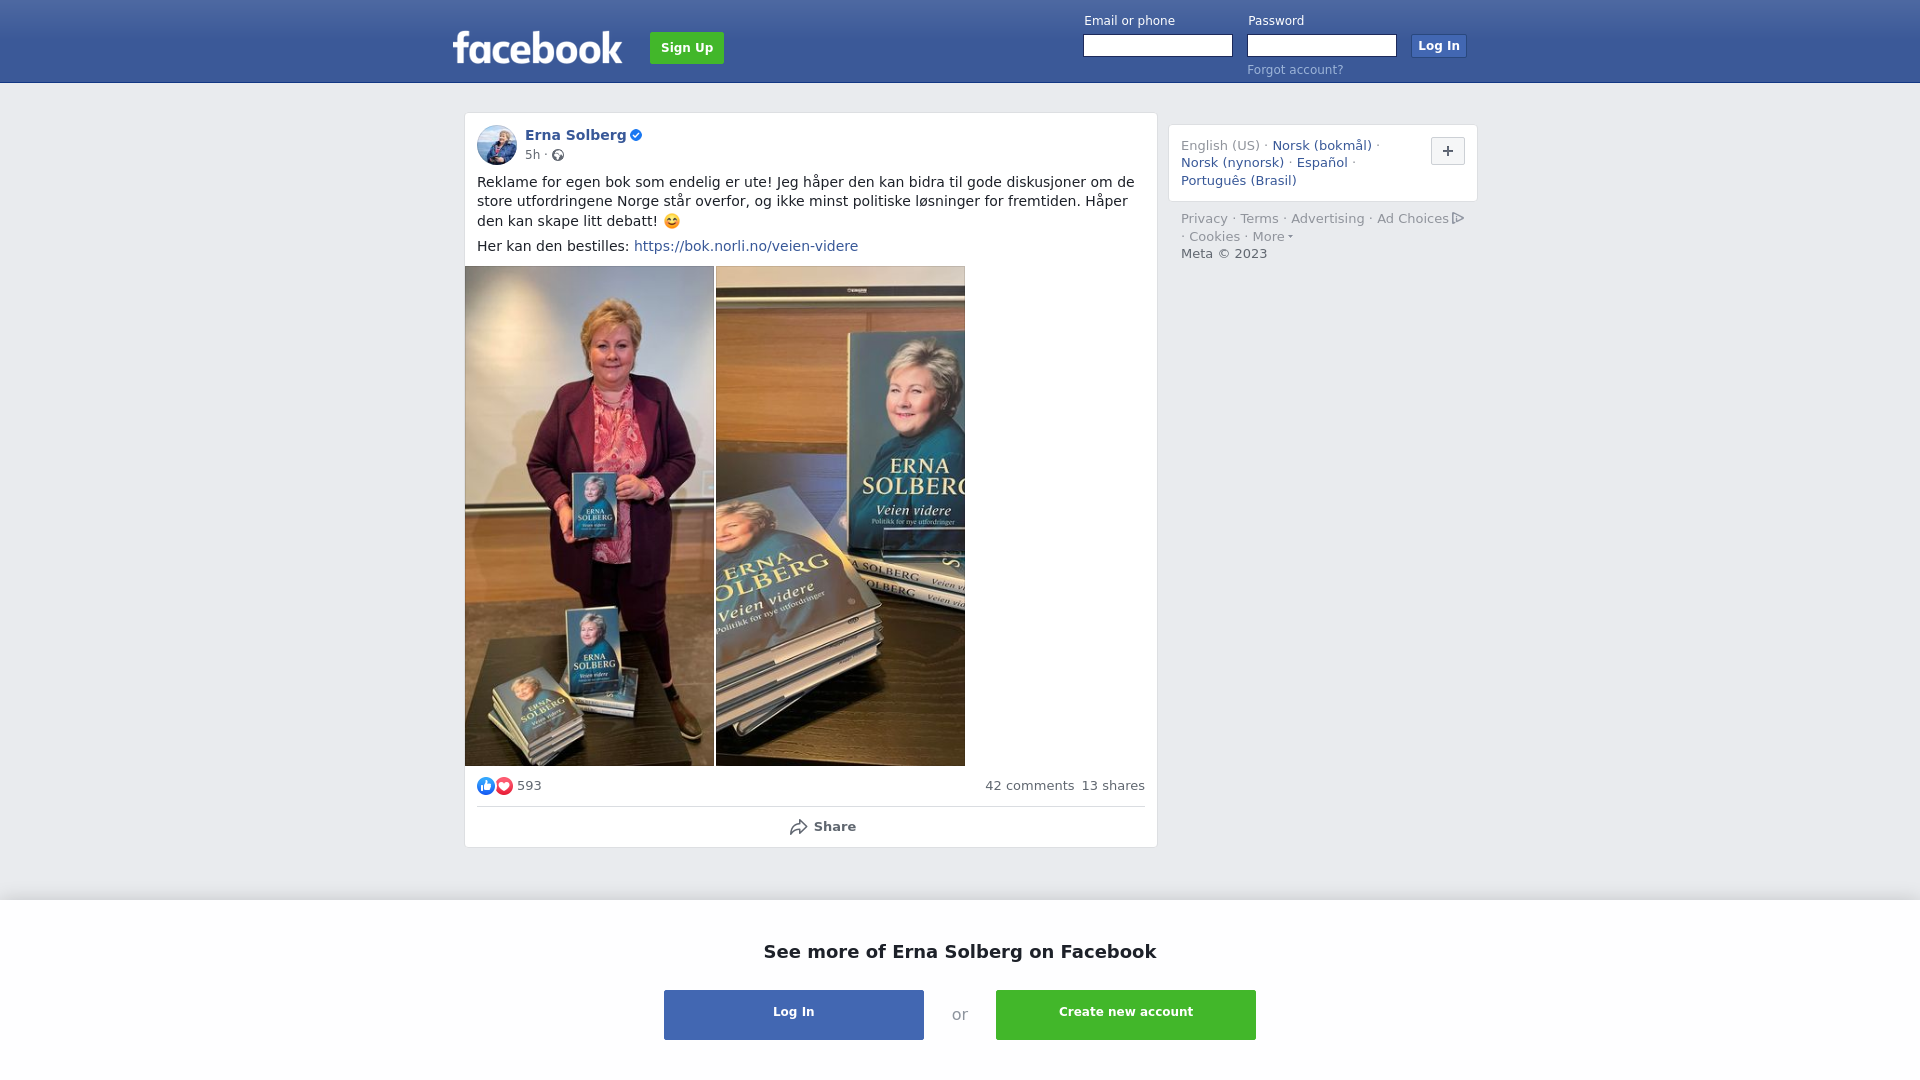1920x1080 pixels.
Task: Click the Forgot account? link
Action: point(1295,70)
